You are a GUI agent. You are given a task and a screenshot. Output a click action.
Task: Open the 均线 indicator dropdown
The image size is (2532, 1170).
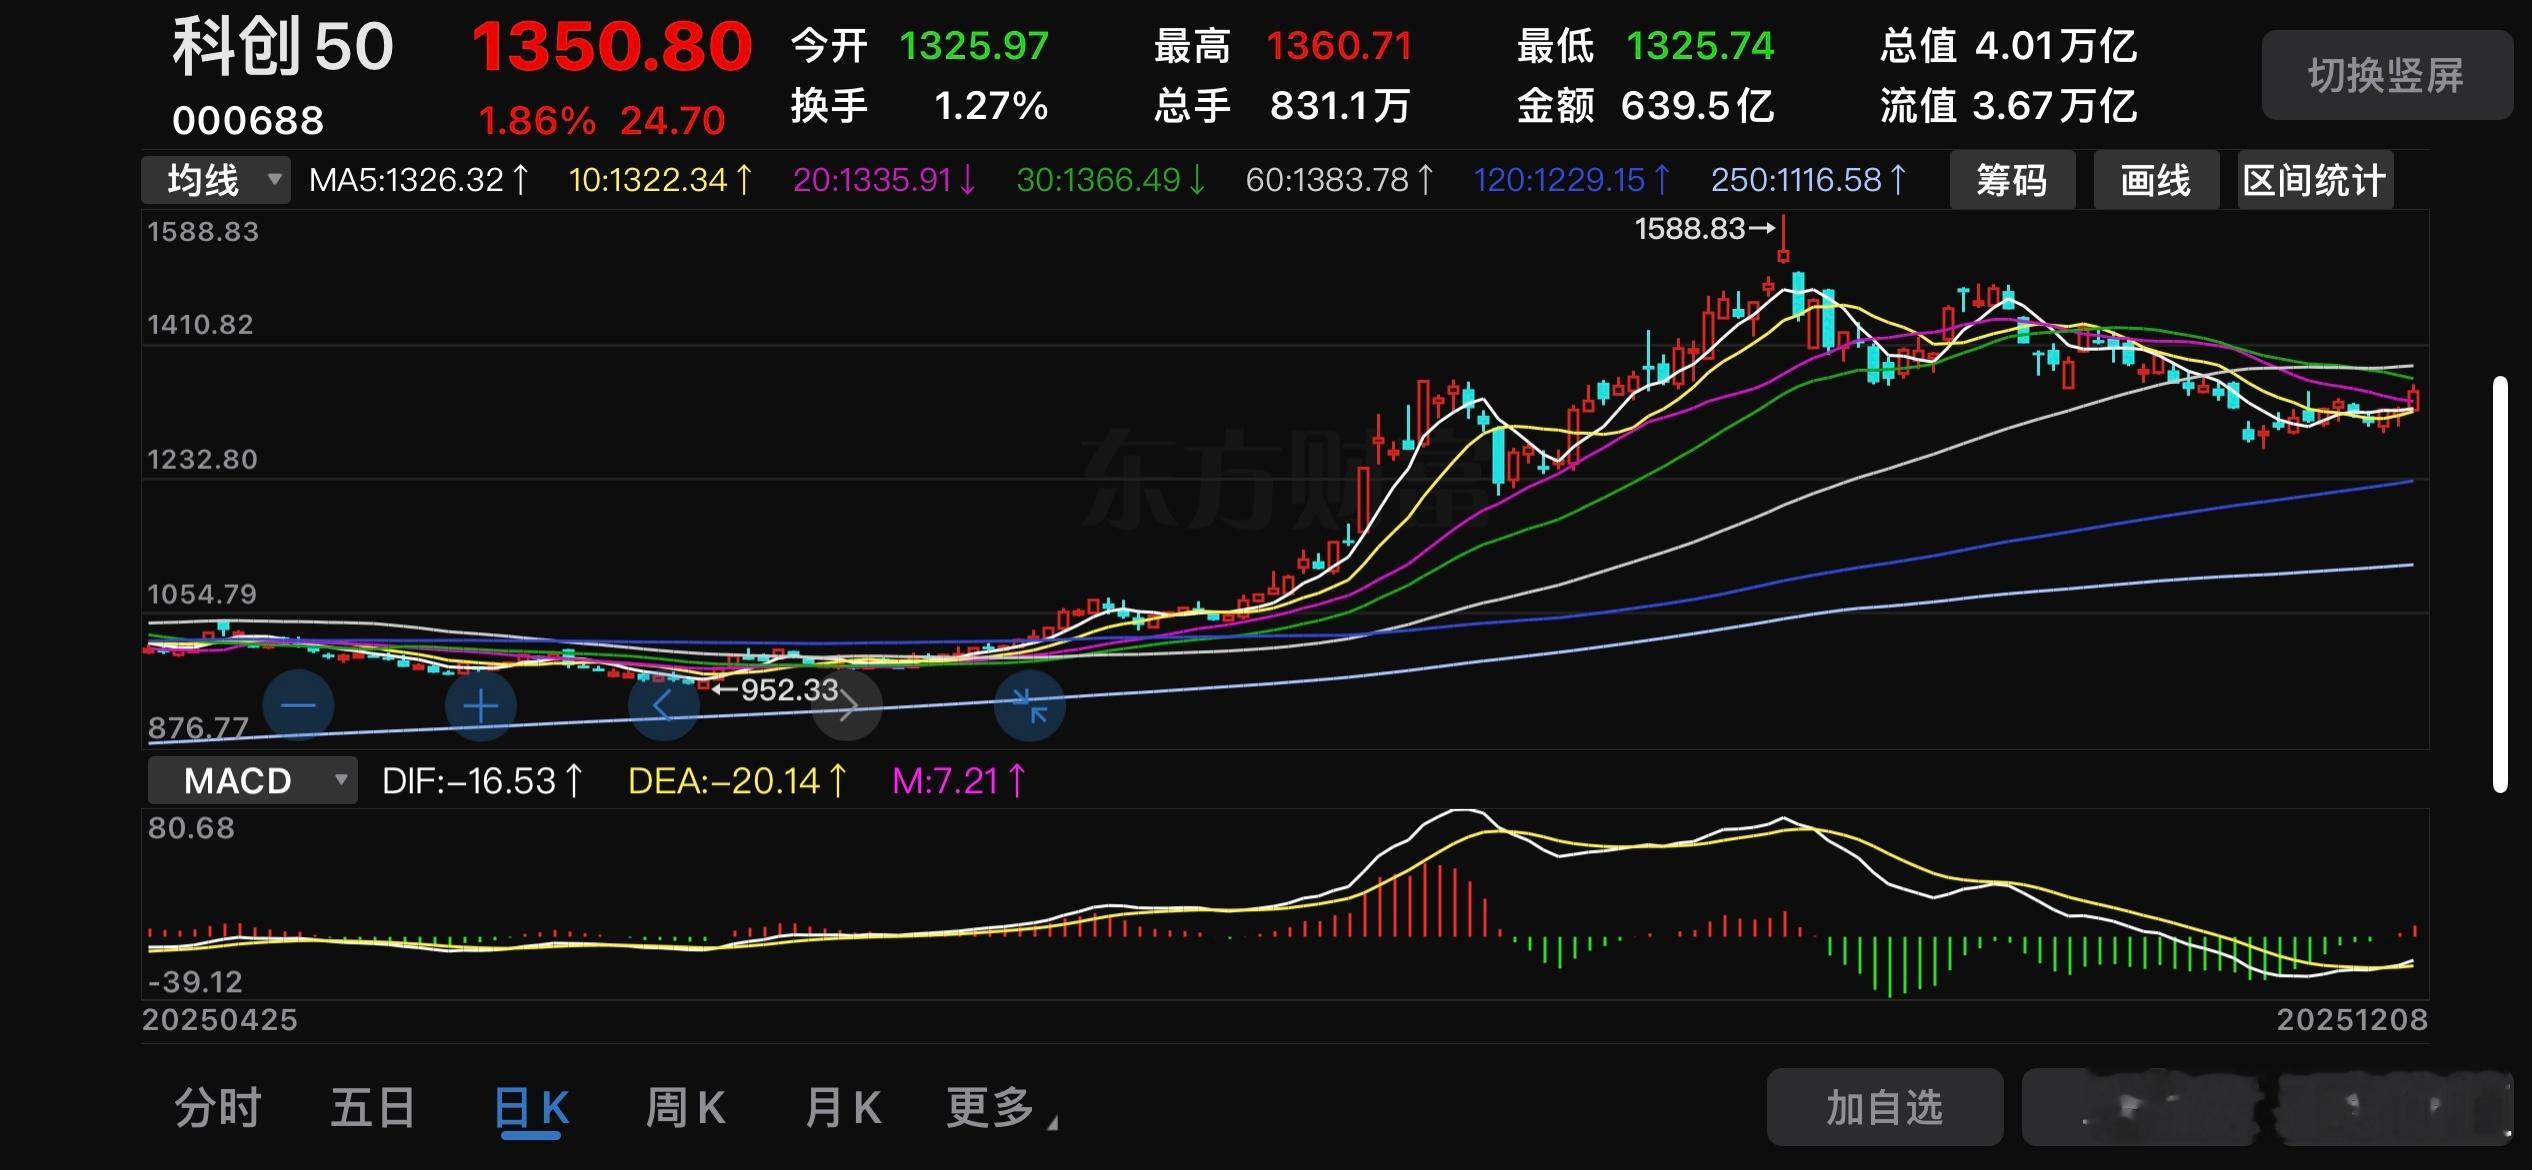coord(216,180)
